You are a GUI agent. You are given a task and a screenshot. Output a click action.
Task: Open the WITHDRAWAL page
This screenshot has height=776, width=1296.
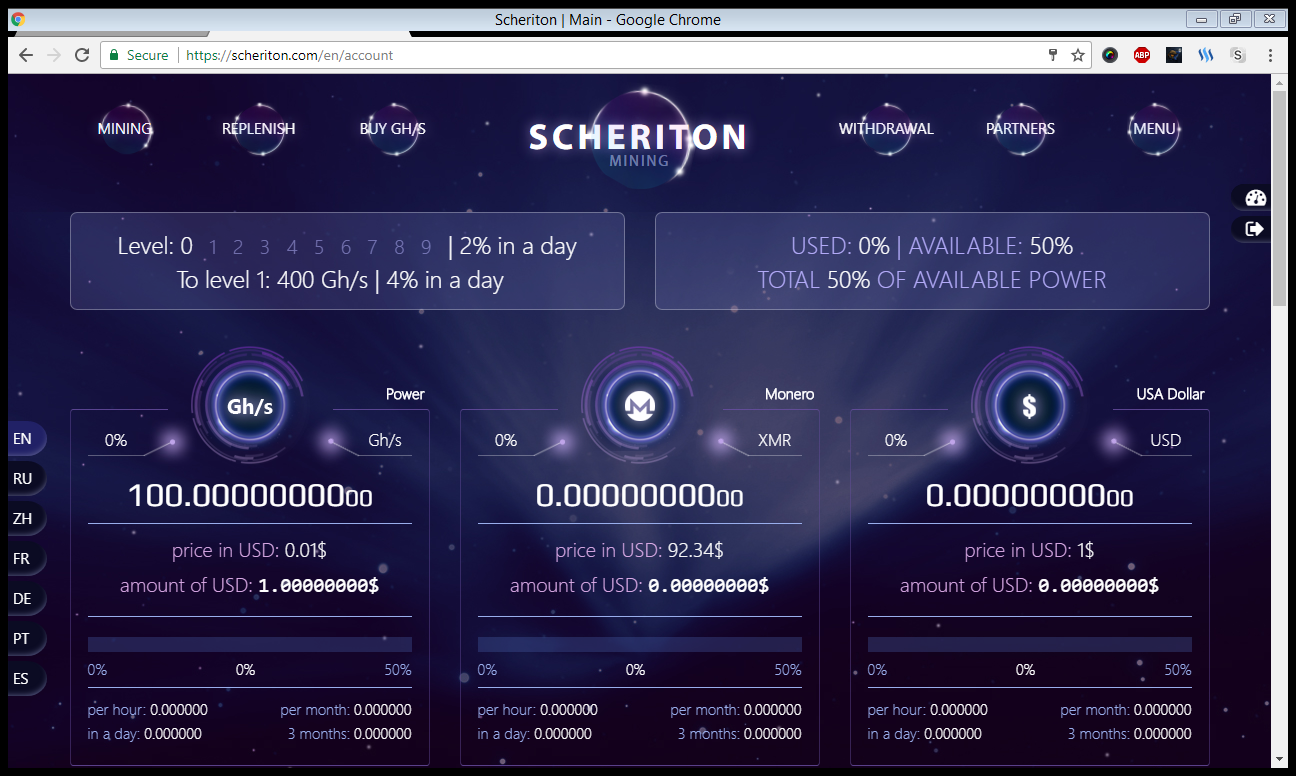pyautogui.click(x=886, y=129)
